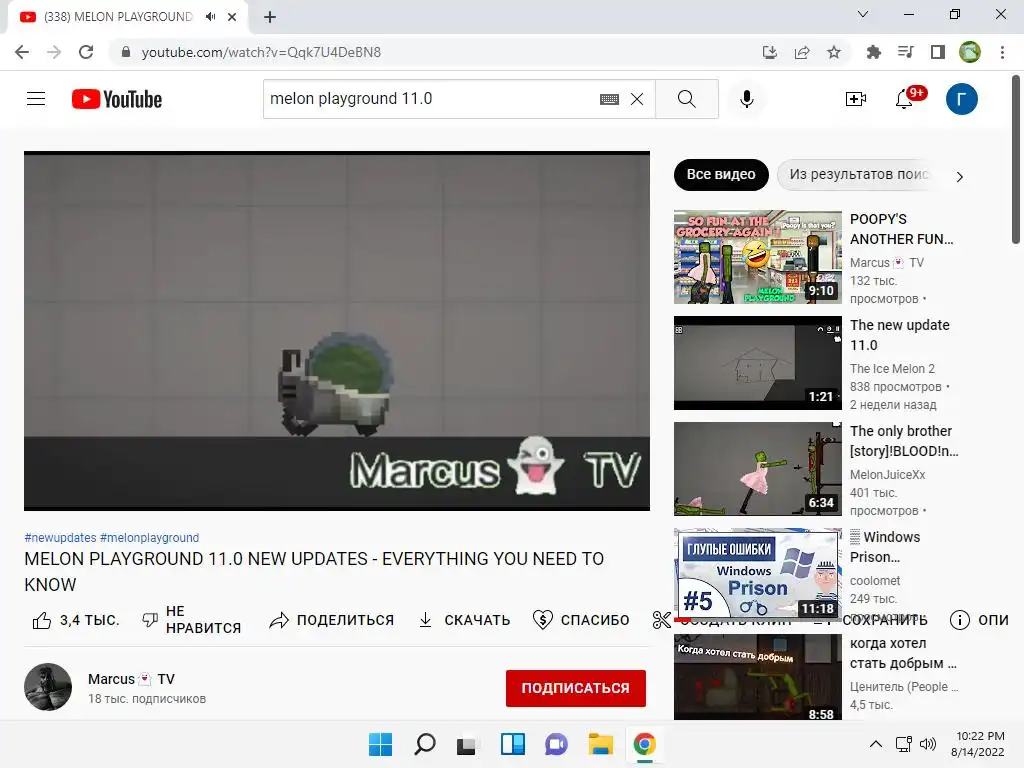Viewport: 1024px width, 768px height.
Task: Share this page icon in address bar
Action: (802, 52)
